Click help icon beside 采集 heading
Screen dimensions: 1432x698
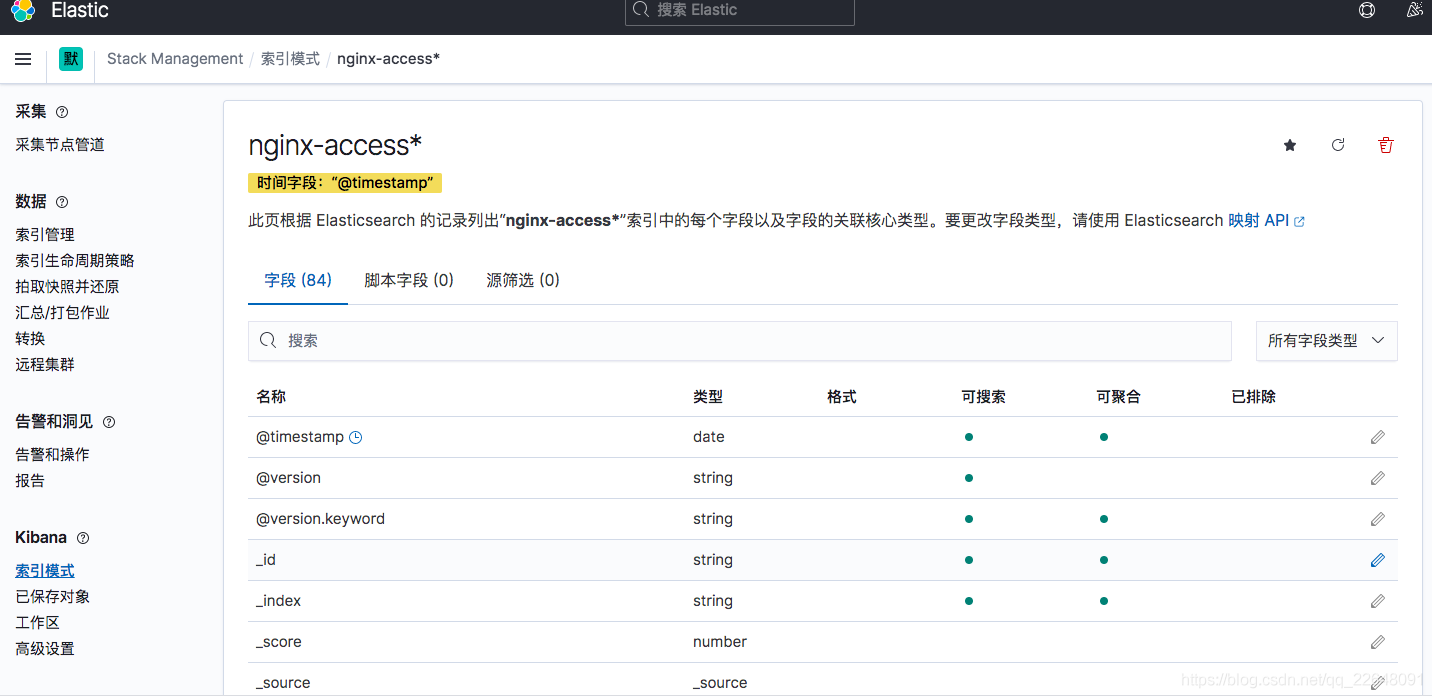click(62, 112)
